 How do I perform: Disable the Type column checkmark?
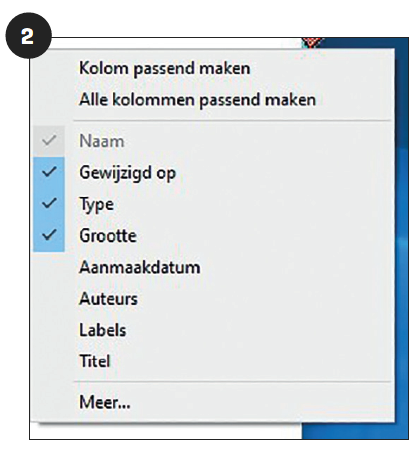pos(49,203)
